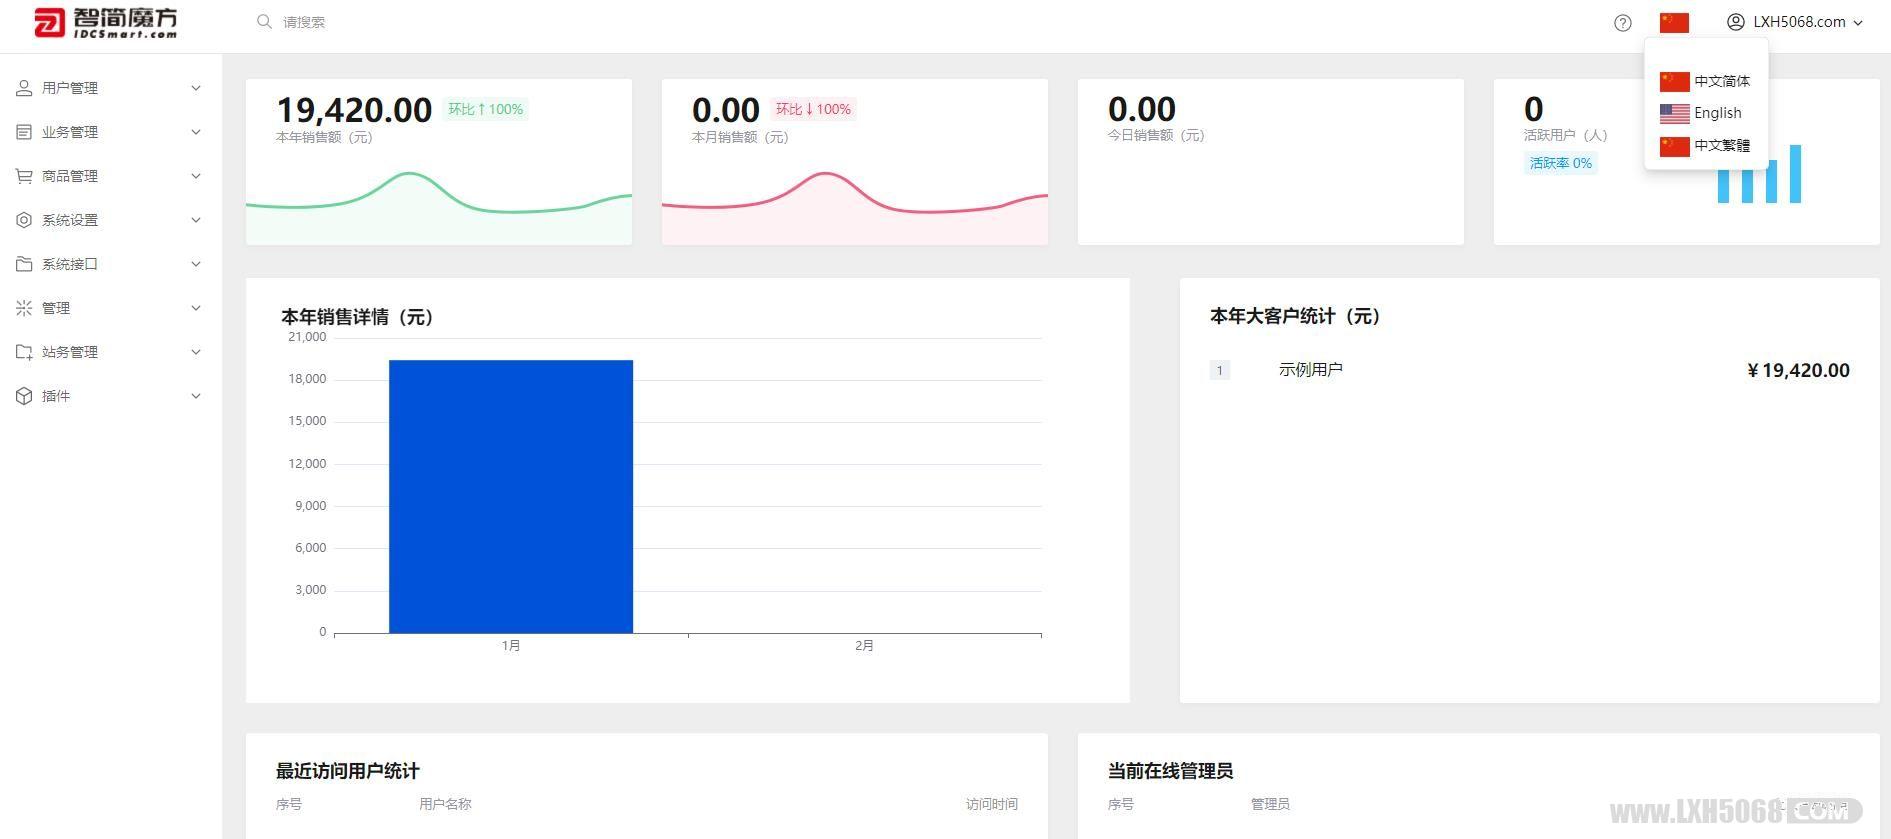Select English language option
The image size is (1891, 839).
point(1706,113)
